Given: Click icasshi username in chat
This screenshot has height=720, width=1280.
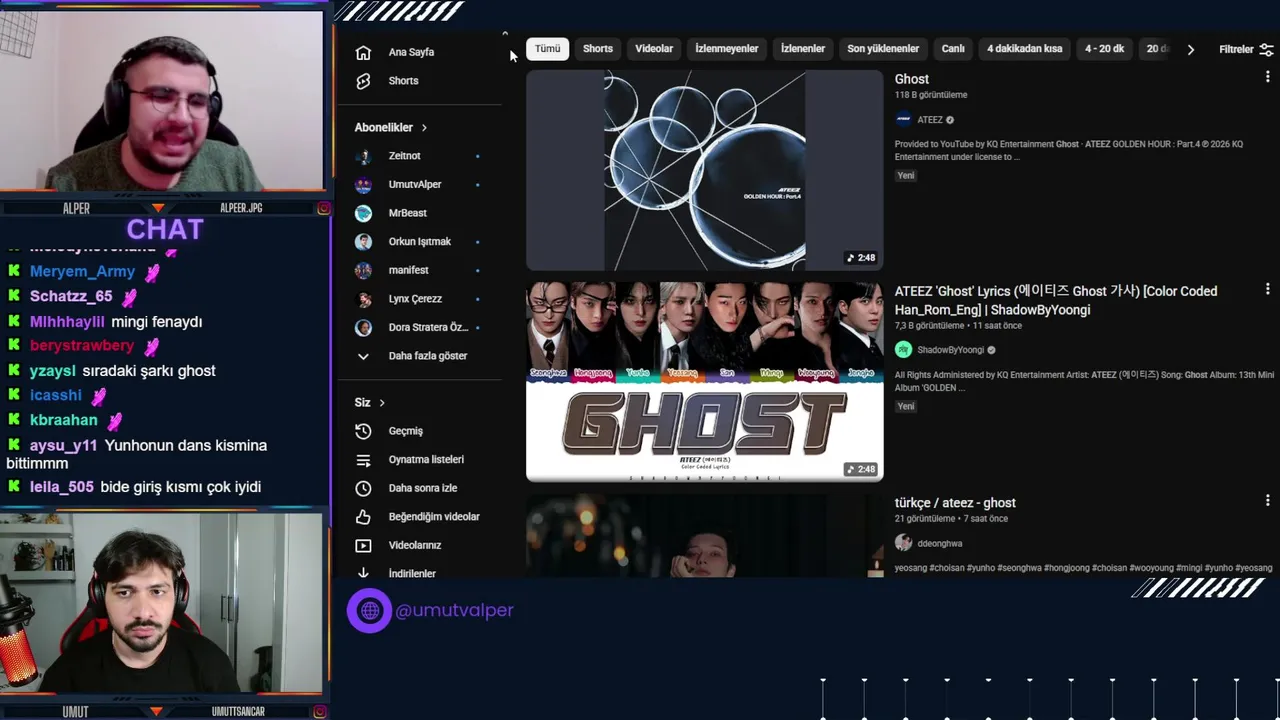Looking at the screenshot, I should click(x=56, y=395).
